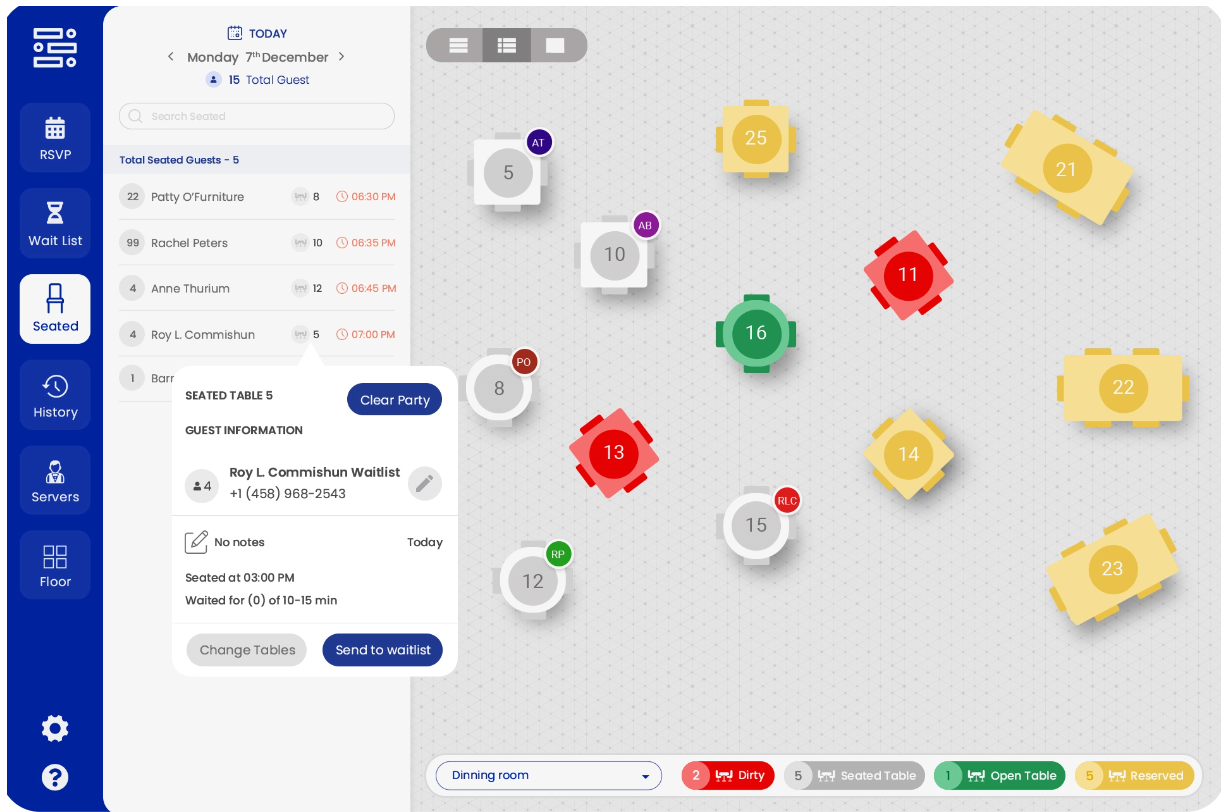
Task: Open the Wait List section
Action: click(x=55, y=223)
